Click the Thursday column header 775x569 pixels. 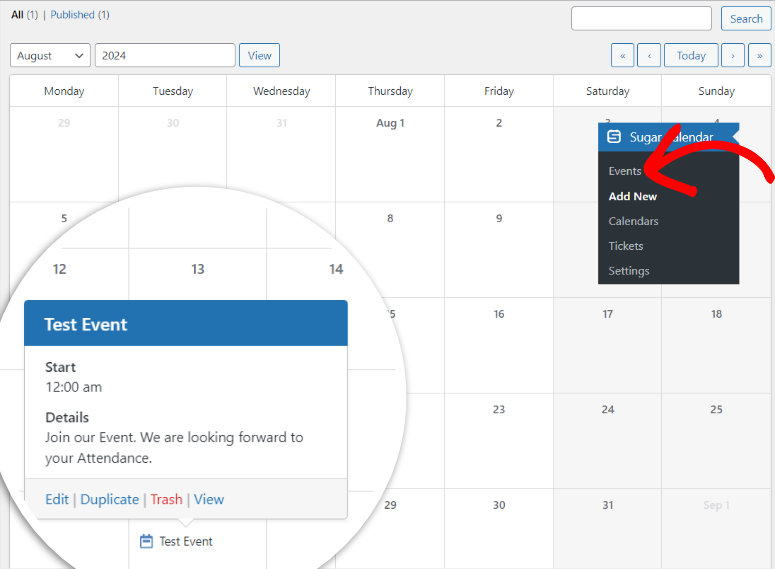[390, 91]
